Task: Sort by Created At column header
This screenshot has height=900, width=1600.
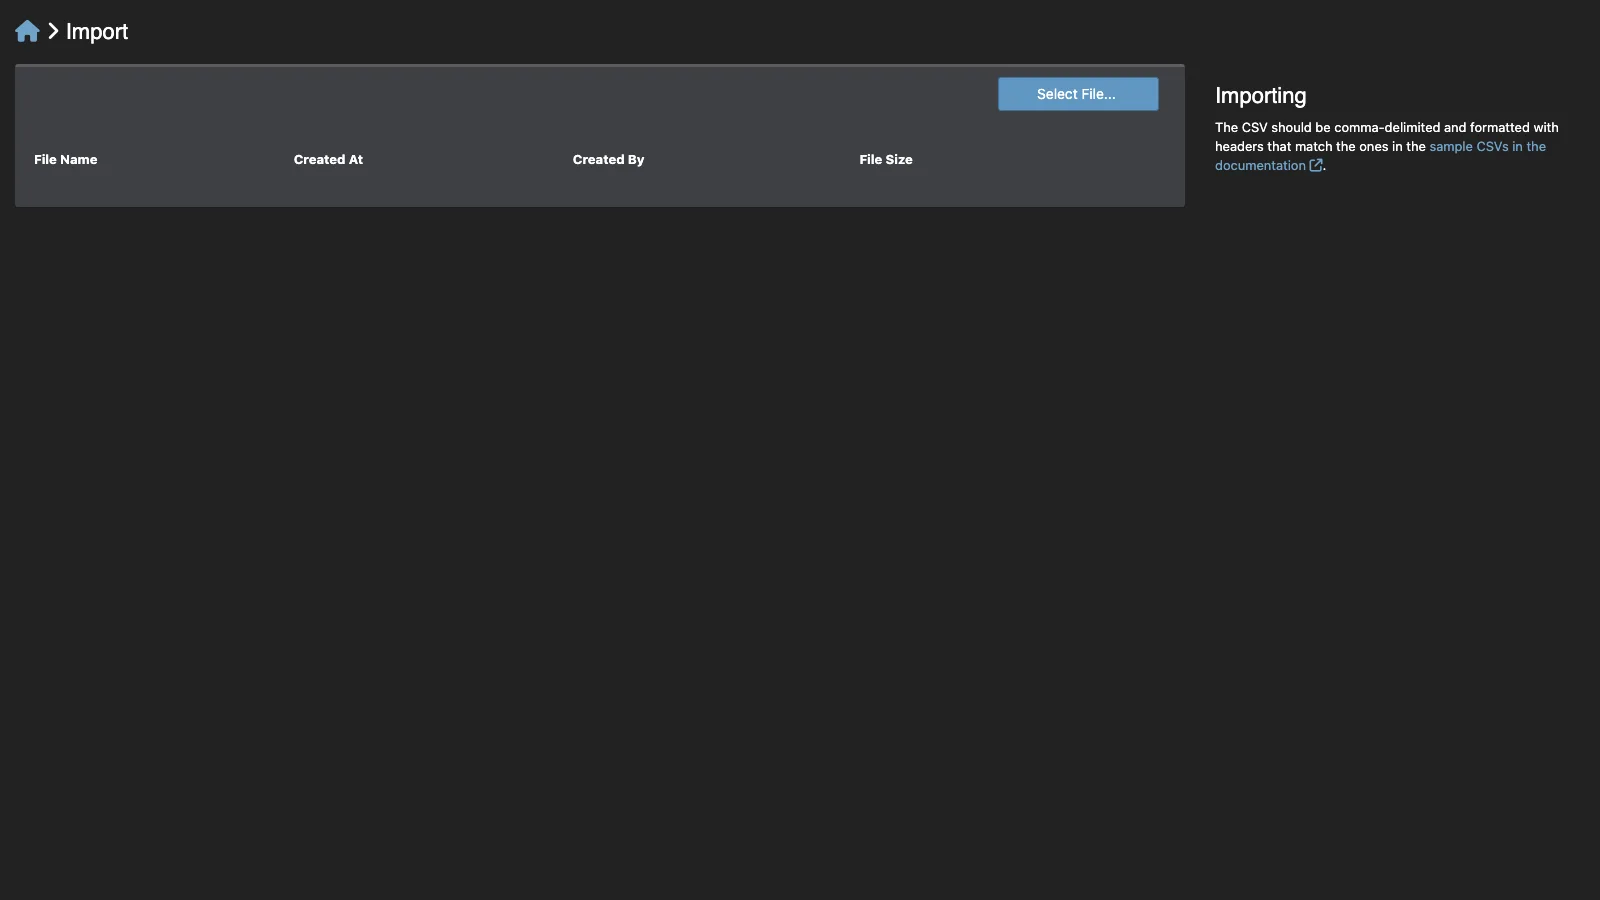Action: pyautogui.click(x=328, y=160)
